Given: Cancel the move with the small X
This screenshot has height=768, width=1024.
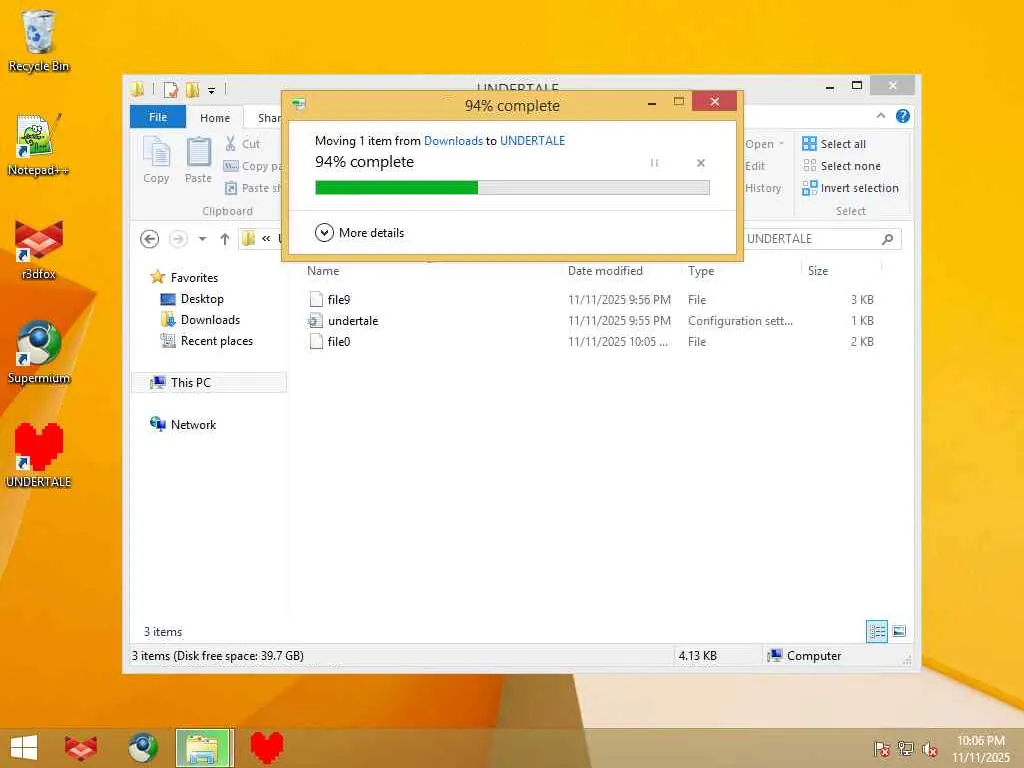Looking at the screenshot, I should [701, 163].
